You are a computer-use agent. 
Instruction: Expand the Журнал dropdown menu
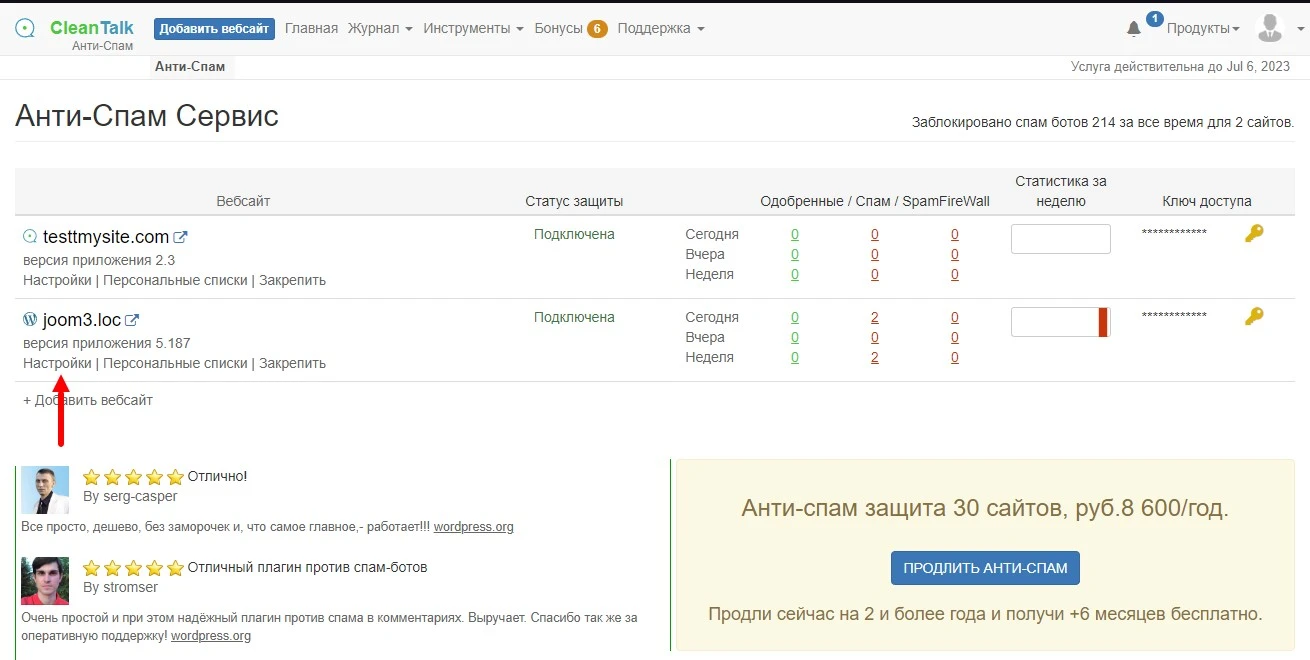click(x=380, y=29)
